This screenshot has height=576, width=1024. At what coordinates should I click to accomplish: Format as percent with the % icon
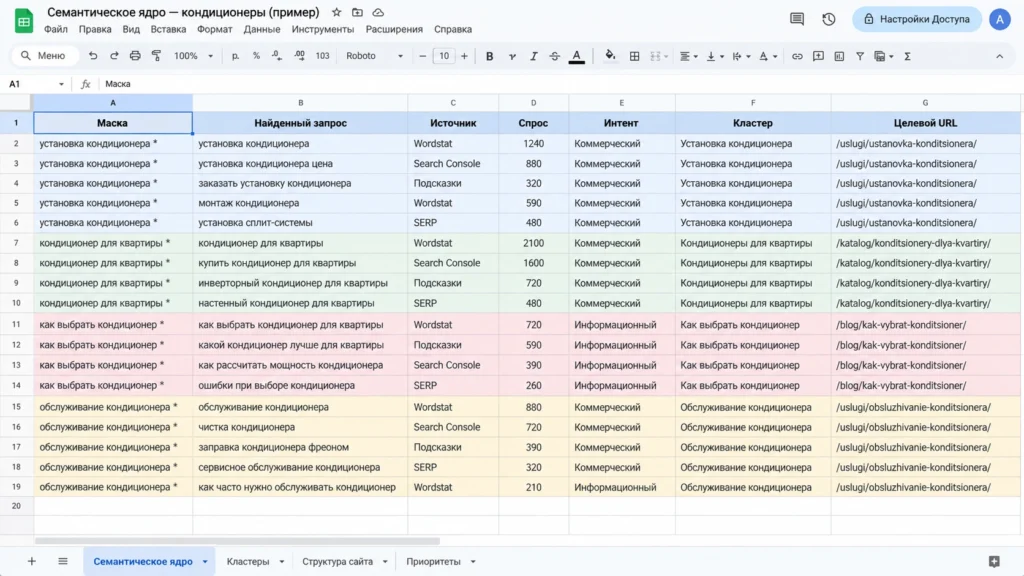[x=256, y=56]
